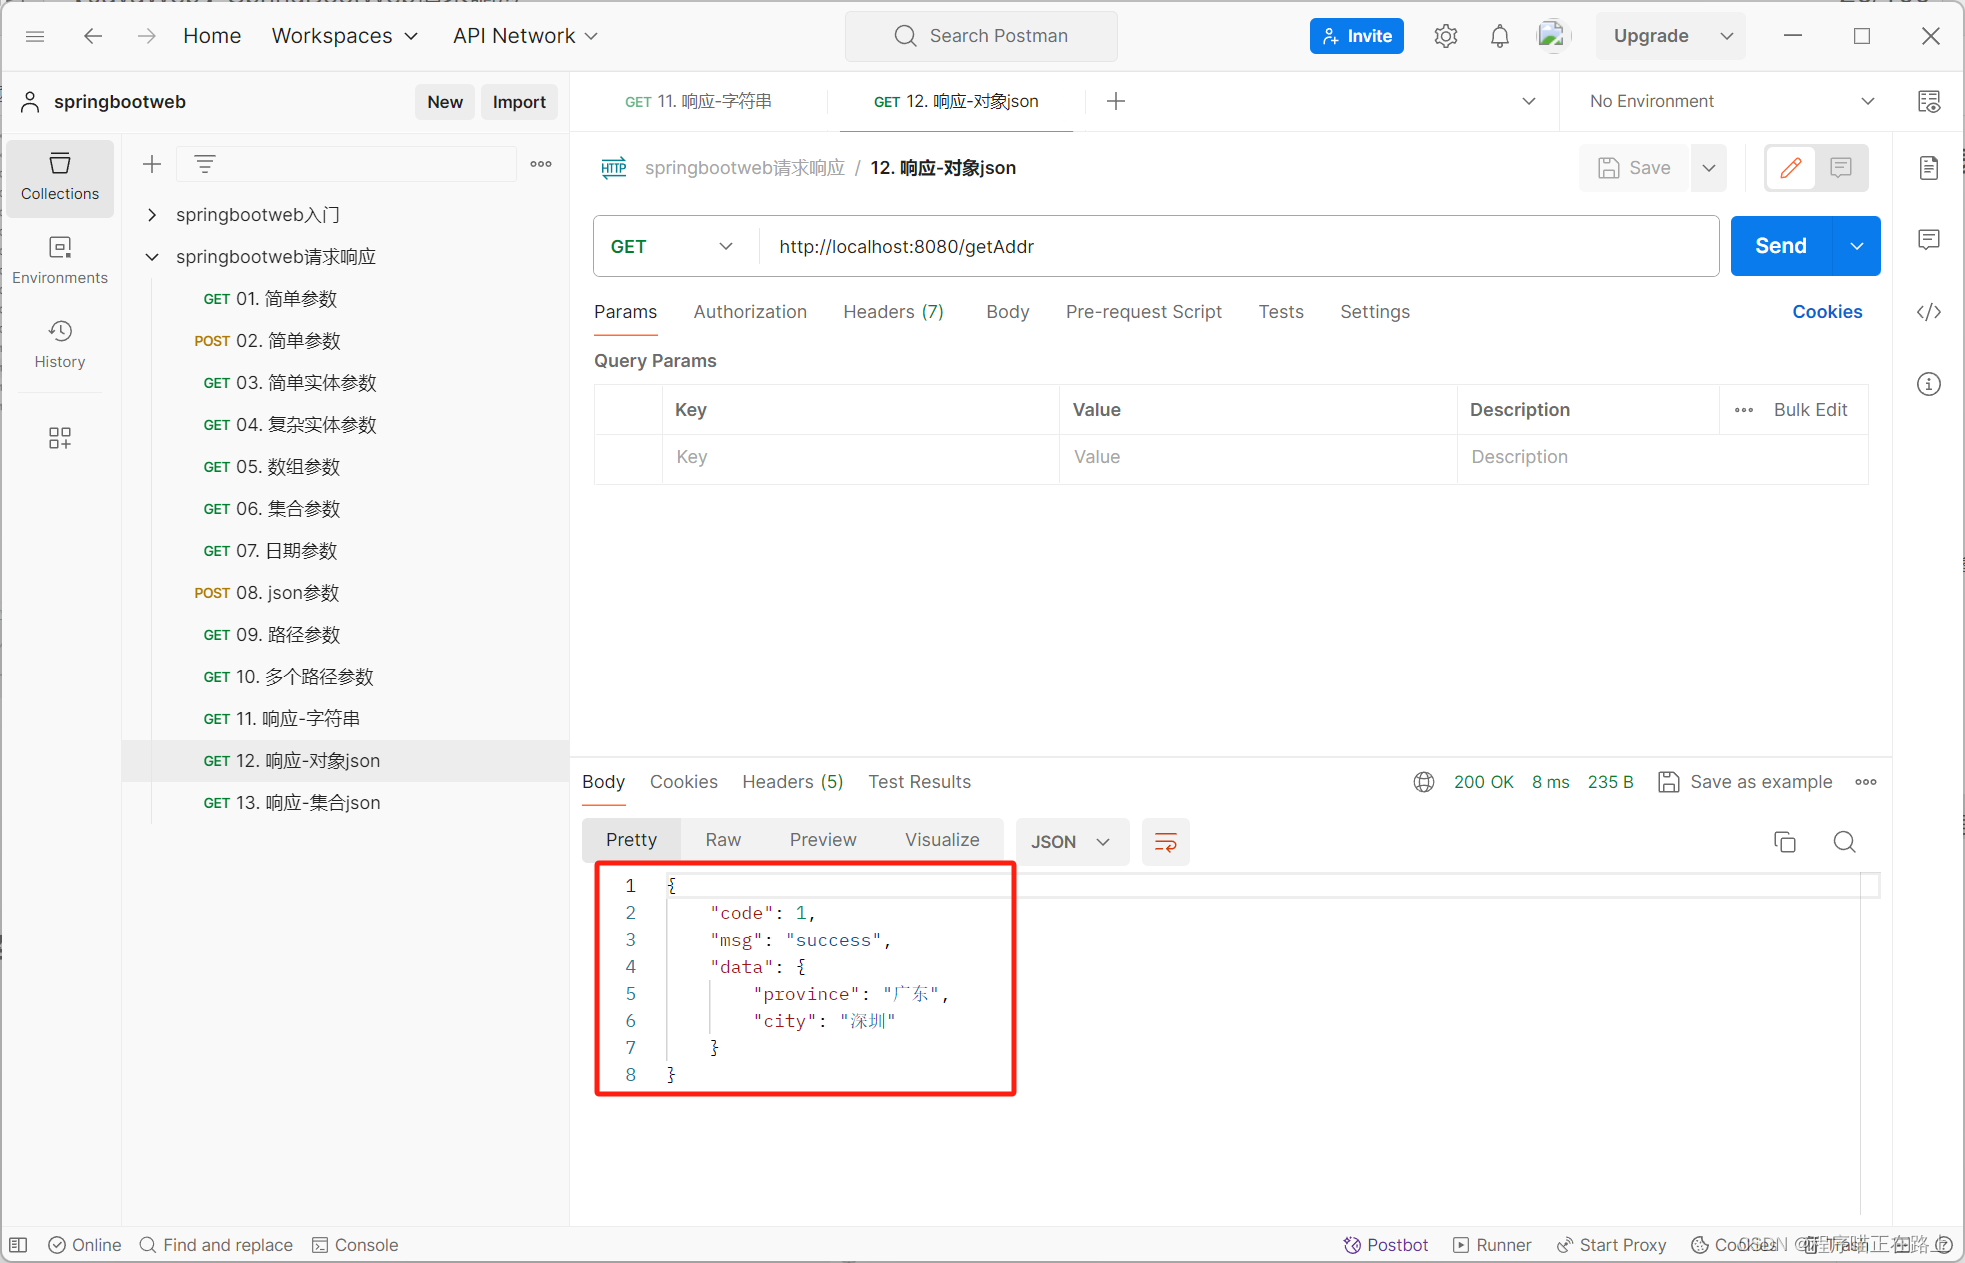Go back with the left arrow
Screen dimensions: 1965x1263
click(x=93, y=36)
